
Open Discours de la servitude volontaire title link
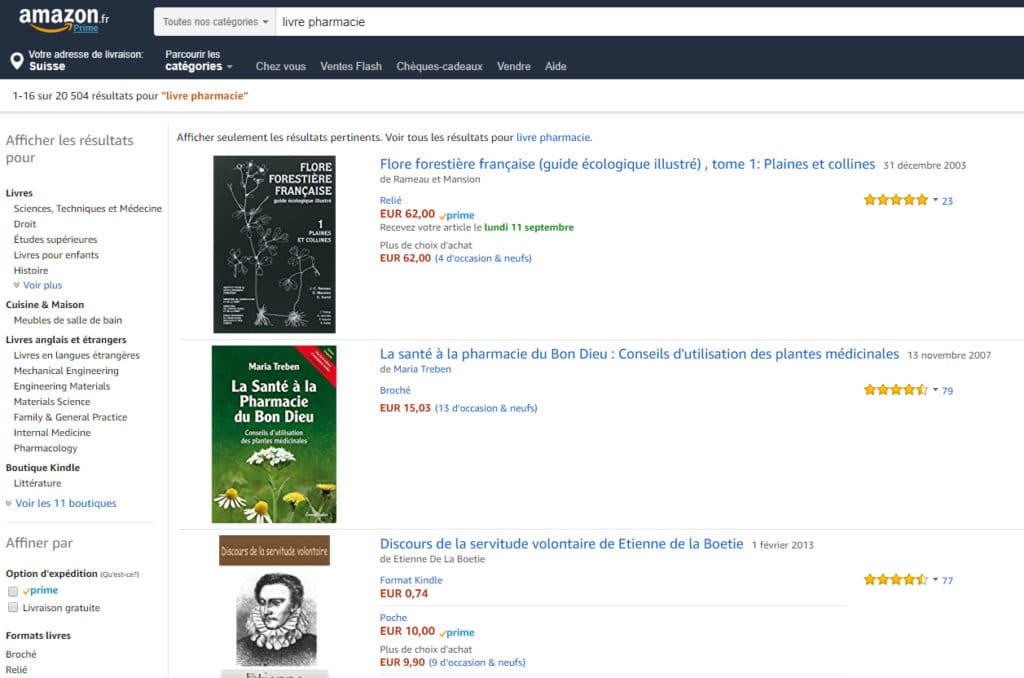click(562, 544)
